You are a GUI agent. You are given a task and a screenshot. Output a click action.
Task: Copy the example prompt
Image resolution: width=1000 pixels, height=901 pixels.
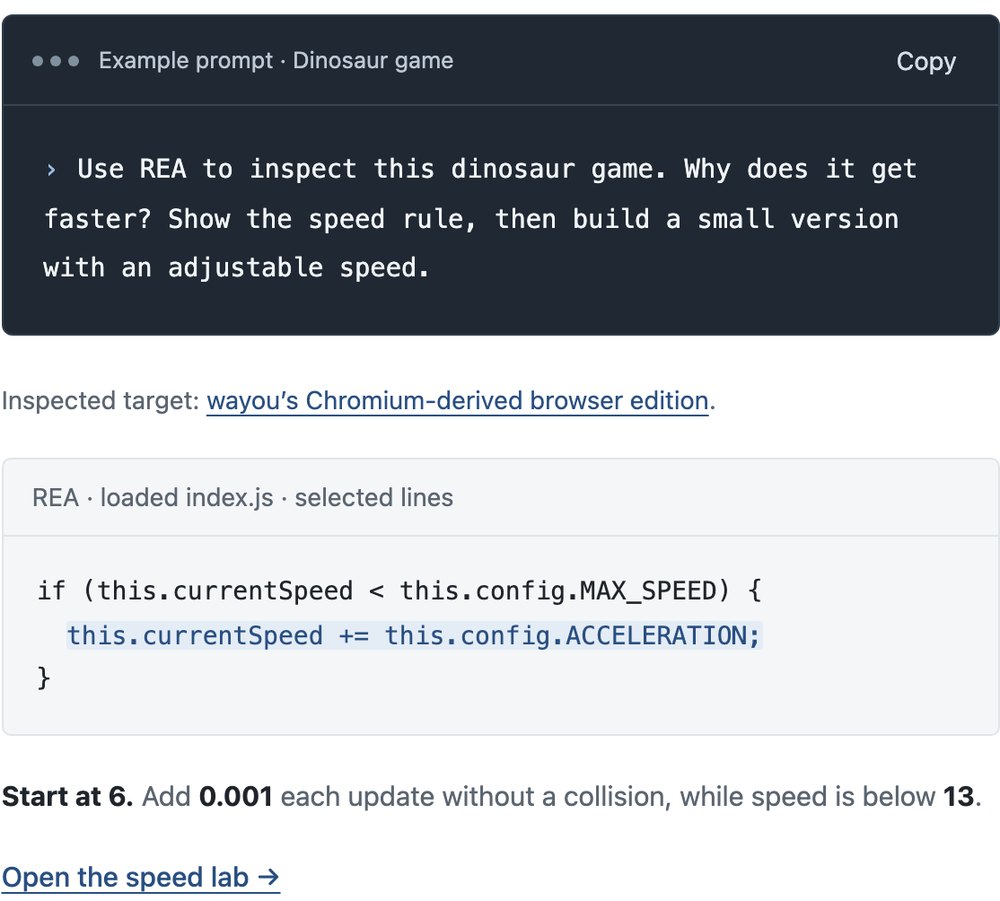point(925,62)
